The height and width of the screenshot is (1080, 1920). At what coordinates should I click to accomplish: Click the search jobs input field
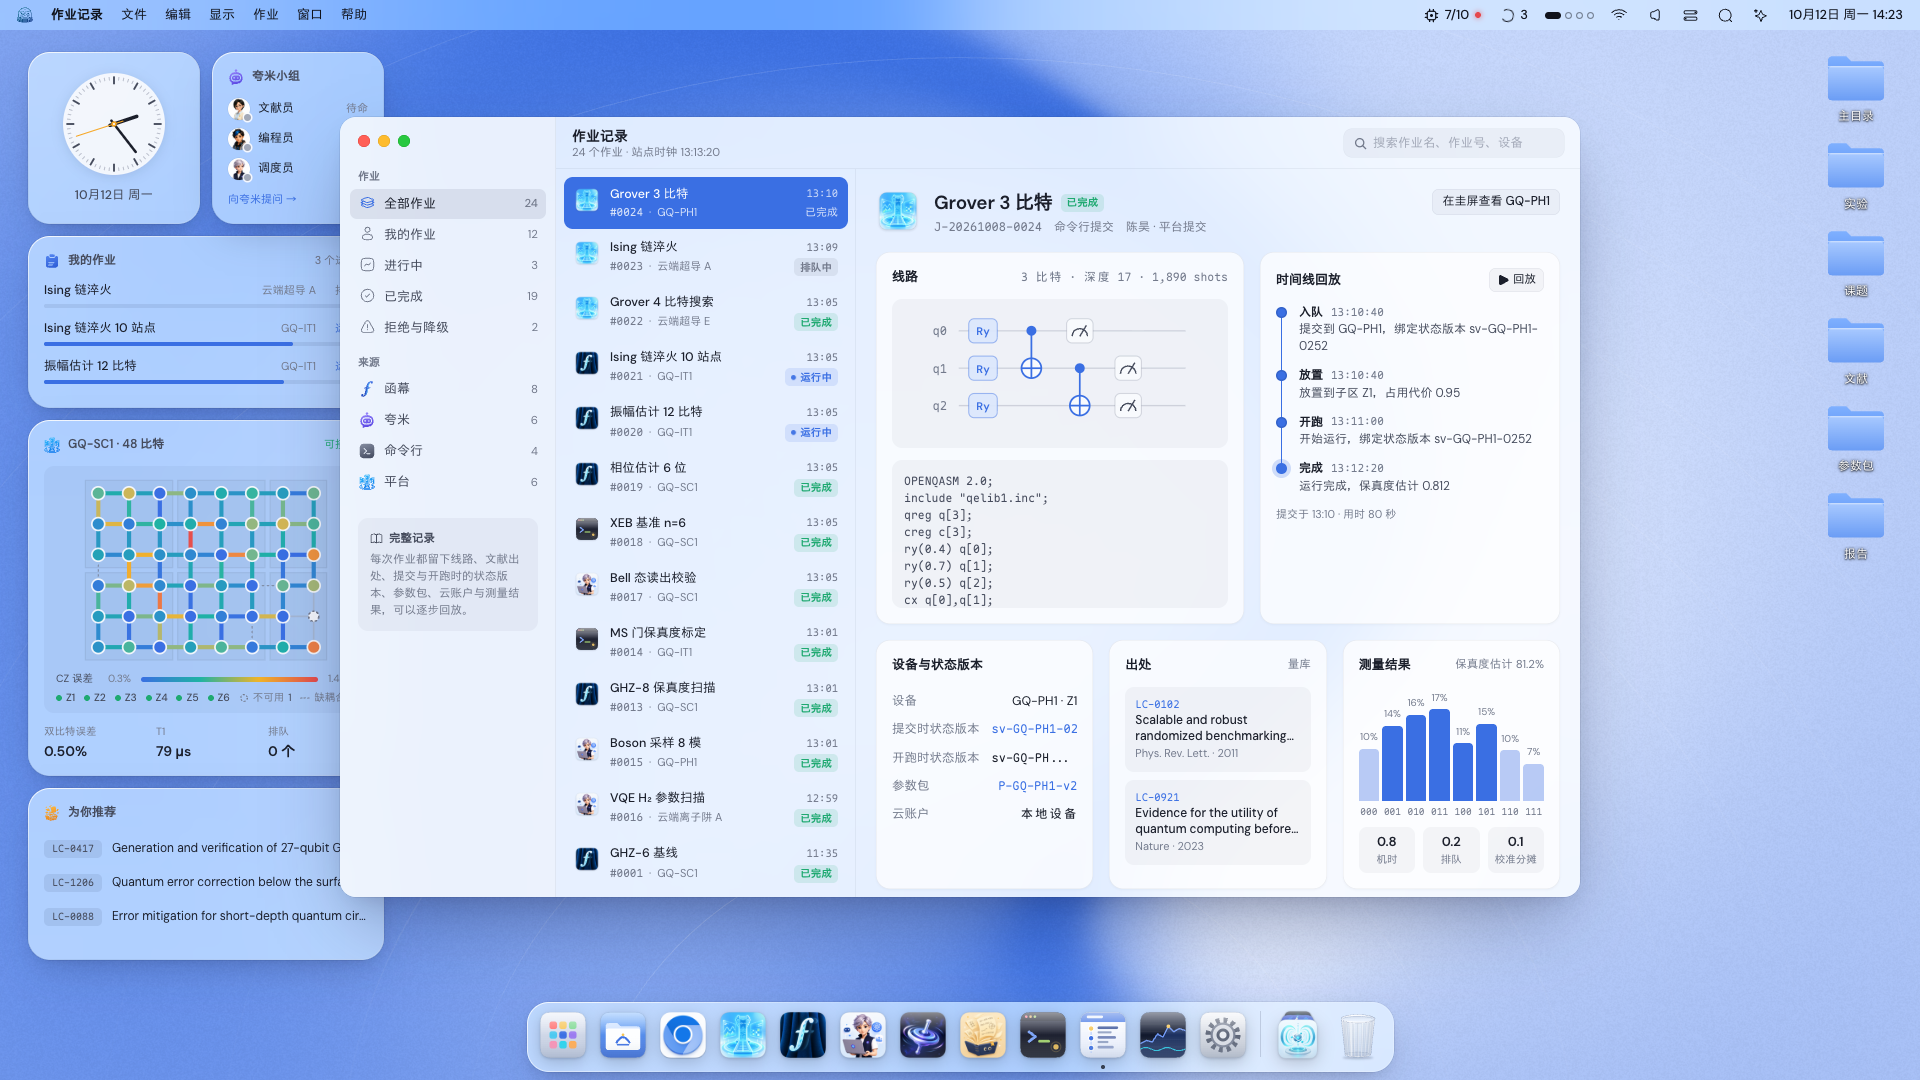pyautogui.click(x=1453, y=143)
